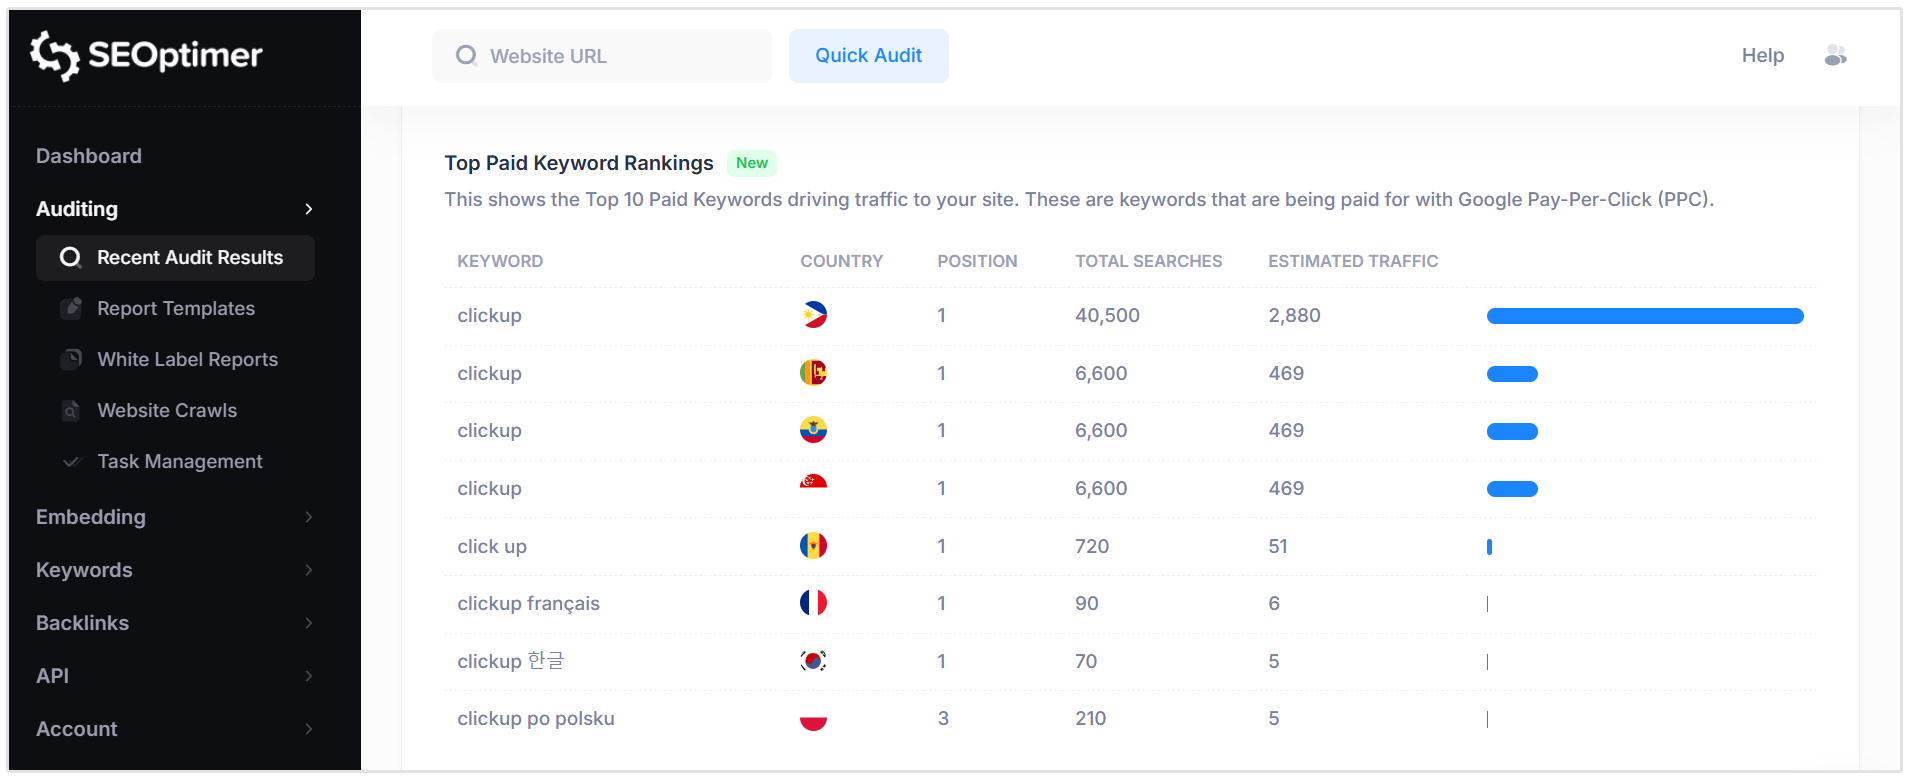Open the user profile icon
The height and width of the screenshot is (780, 1910).
click(1836, 55)
